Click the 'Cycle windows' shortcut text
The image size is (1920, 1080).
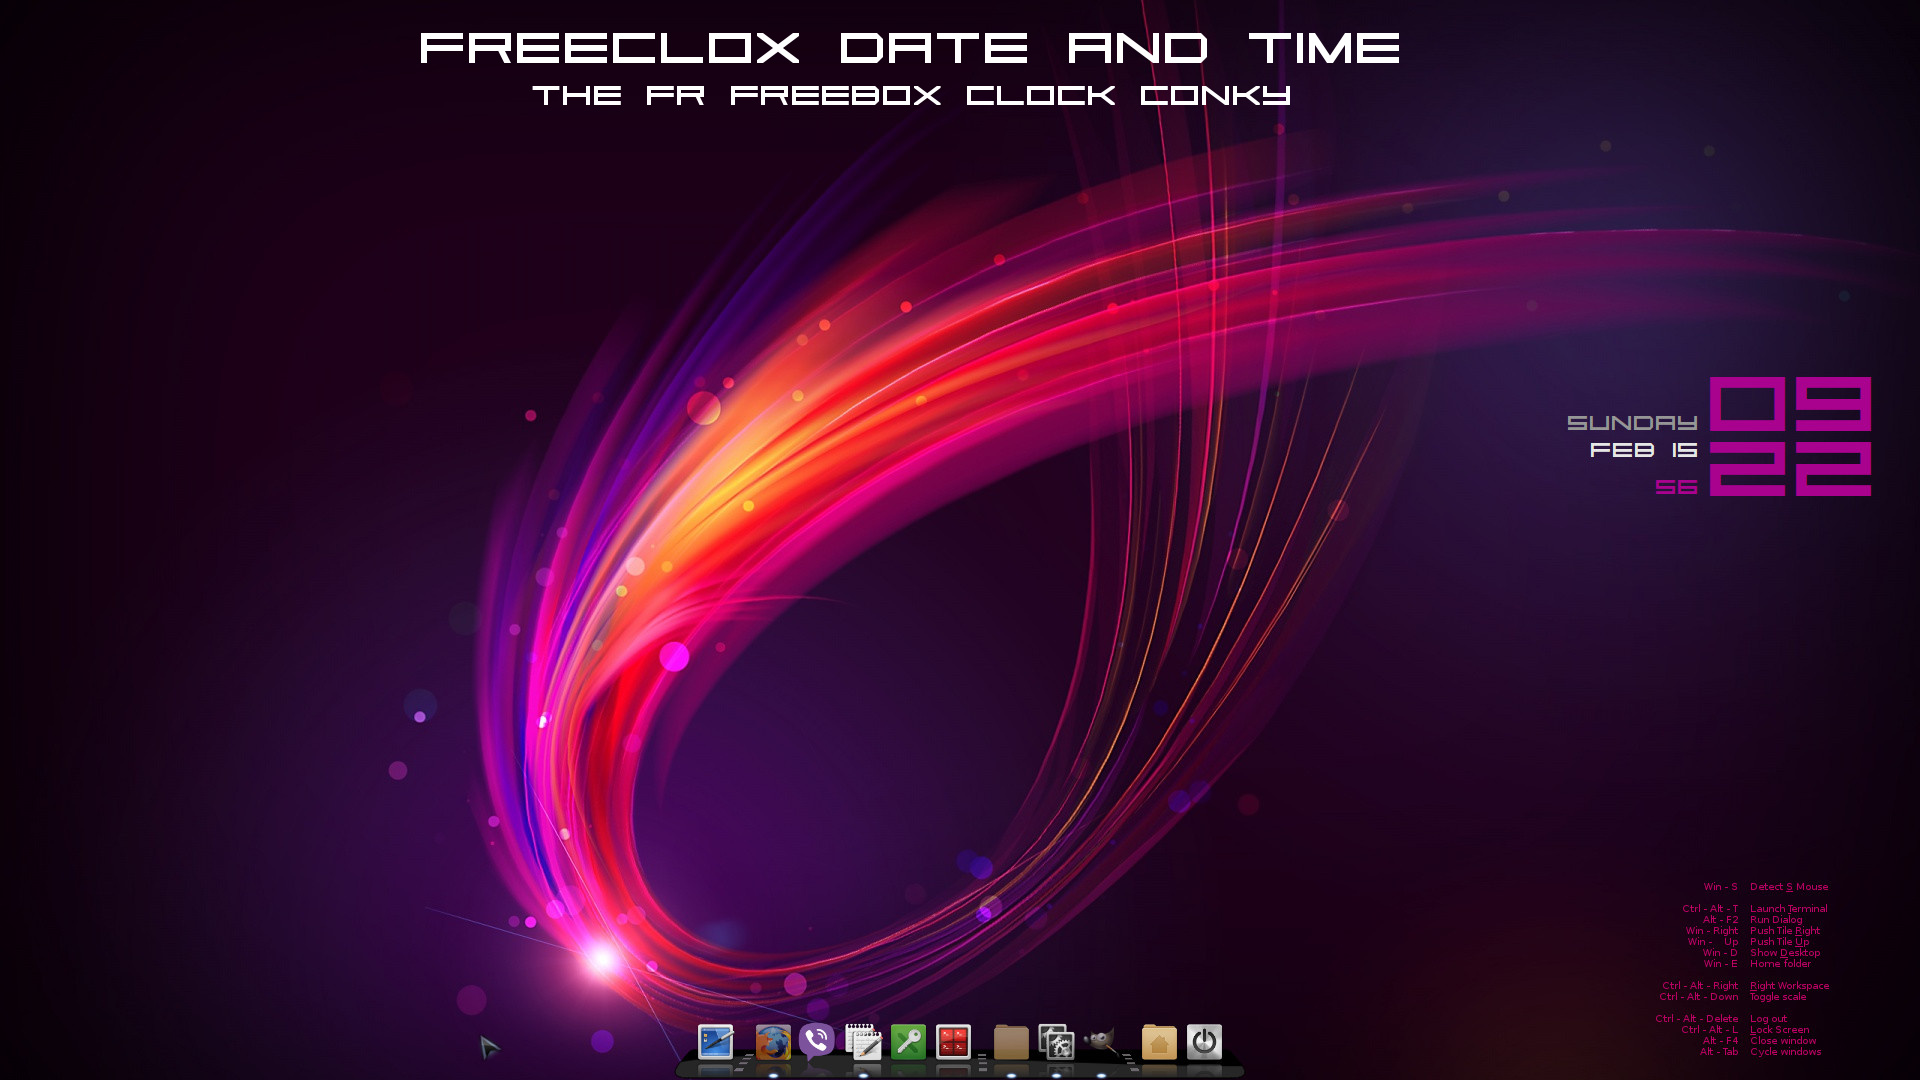click(1786, 1052)
